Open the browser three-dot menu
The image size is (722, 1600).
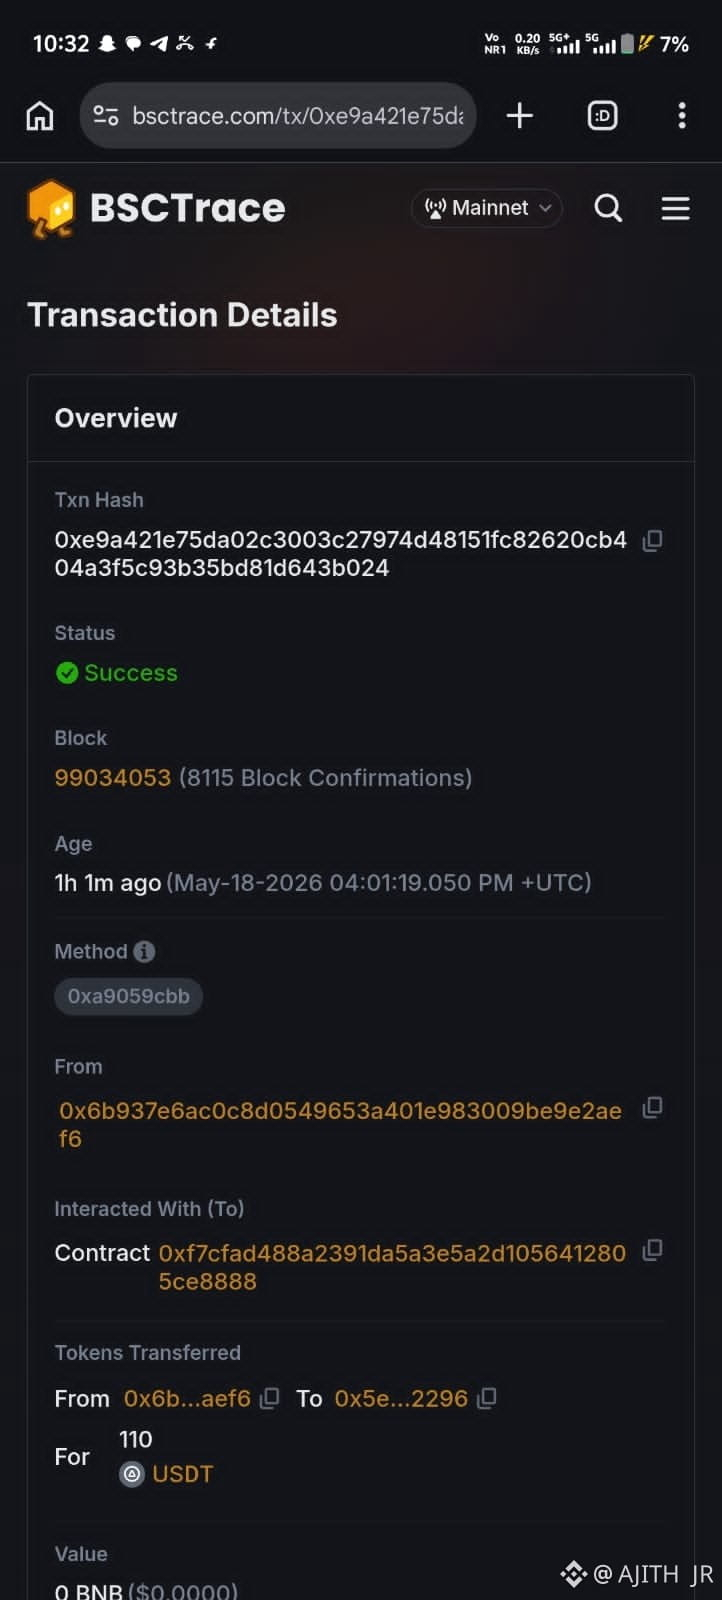pyautogui.click(x=682, y=116)
